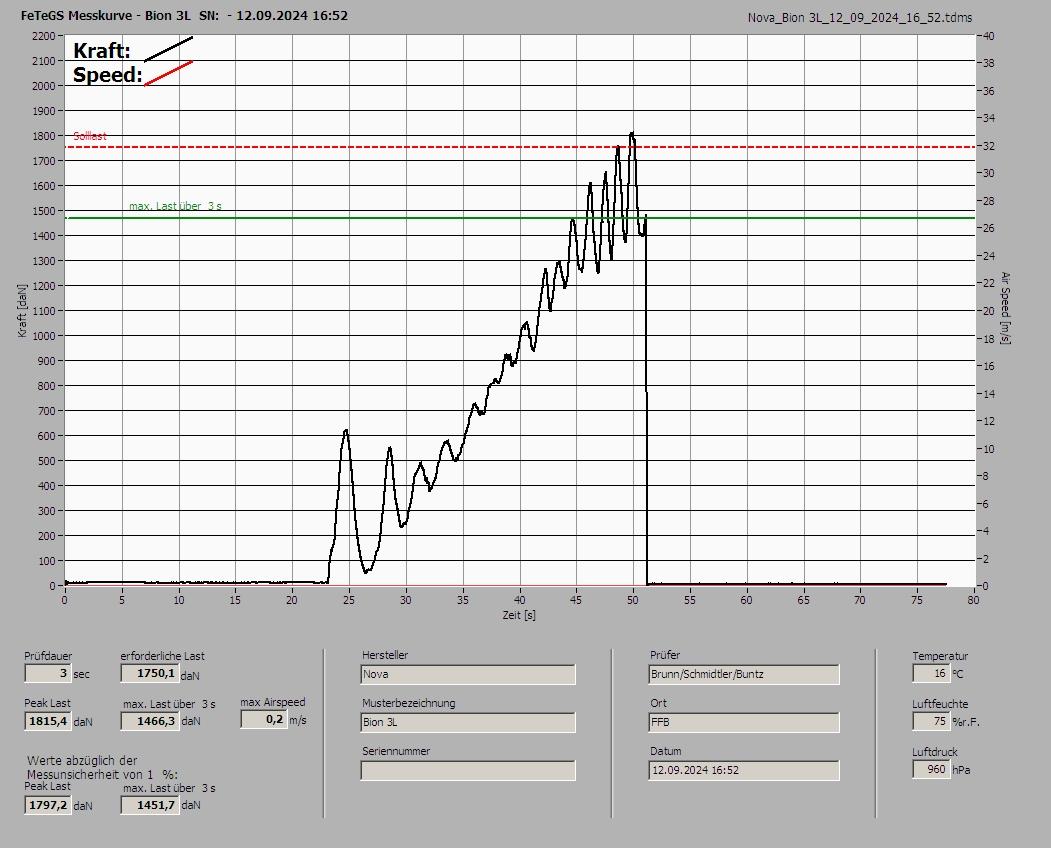The height and width of the screenshot is (848, 1051).
Task: Click the Kraft [daN] axis label
Action: pos(23,310)
